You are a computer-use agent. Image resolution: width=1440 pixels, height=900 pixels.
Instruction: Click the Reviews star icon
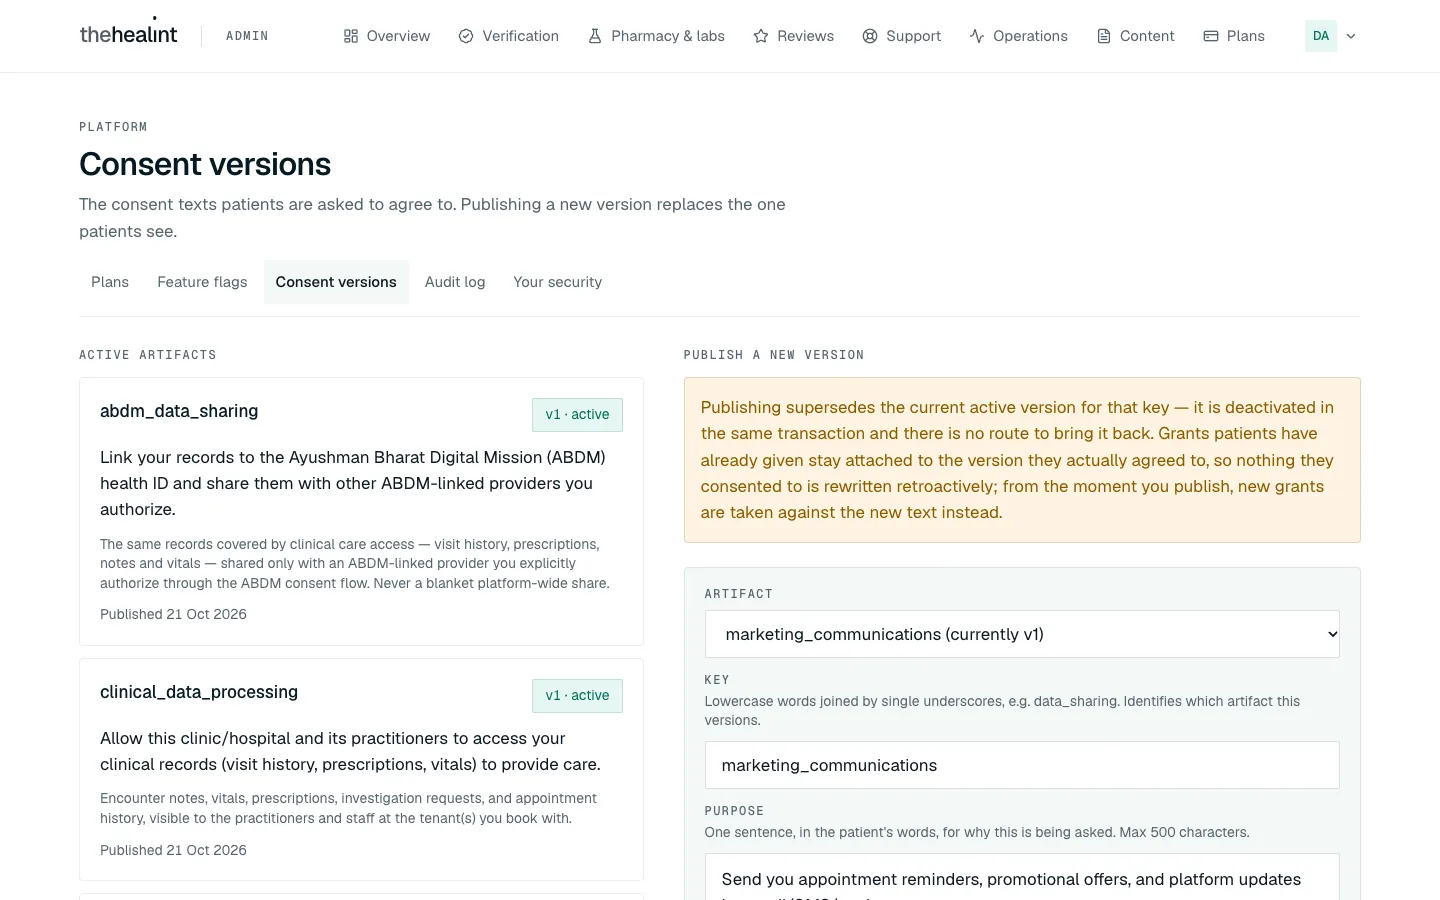(x=761, y=36)
